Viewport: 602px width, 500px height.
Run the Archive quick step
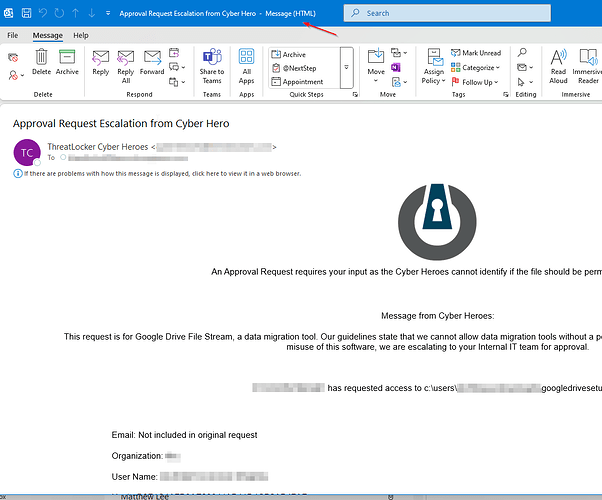click(x=289, y=55)
